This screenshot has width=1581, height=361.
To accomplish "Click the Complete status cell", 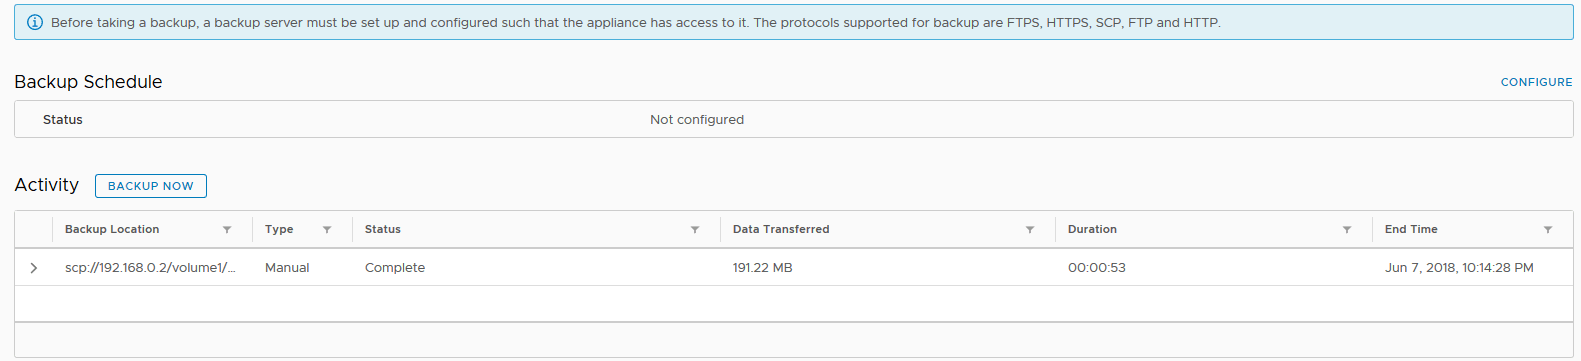I will [x=395, y=268].
